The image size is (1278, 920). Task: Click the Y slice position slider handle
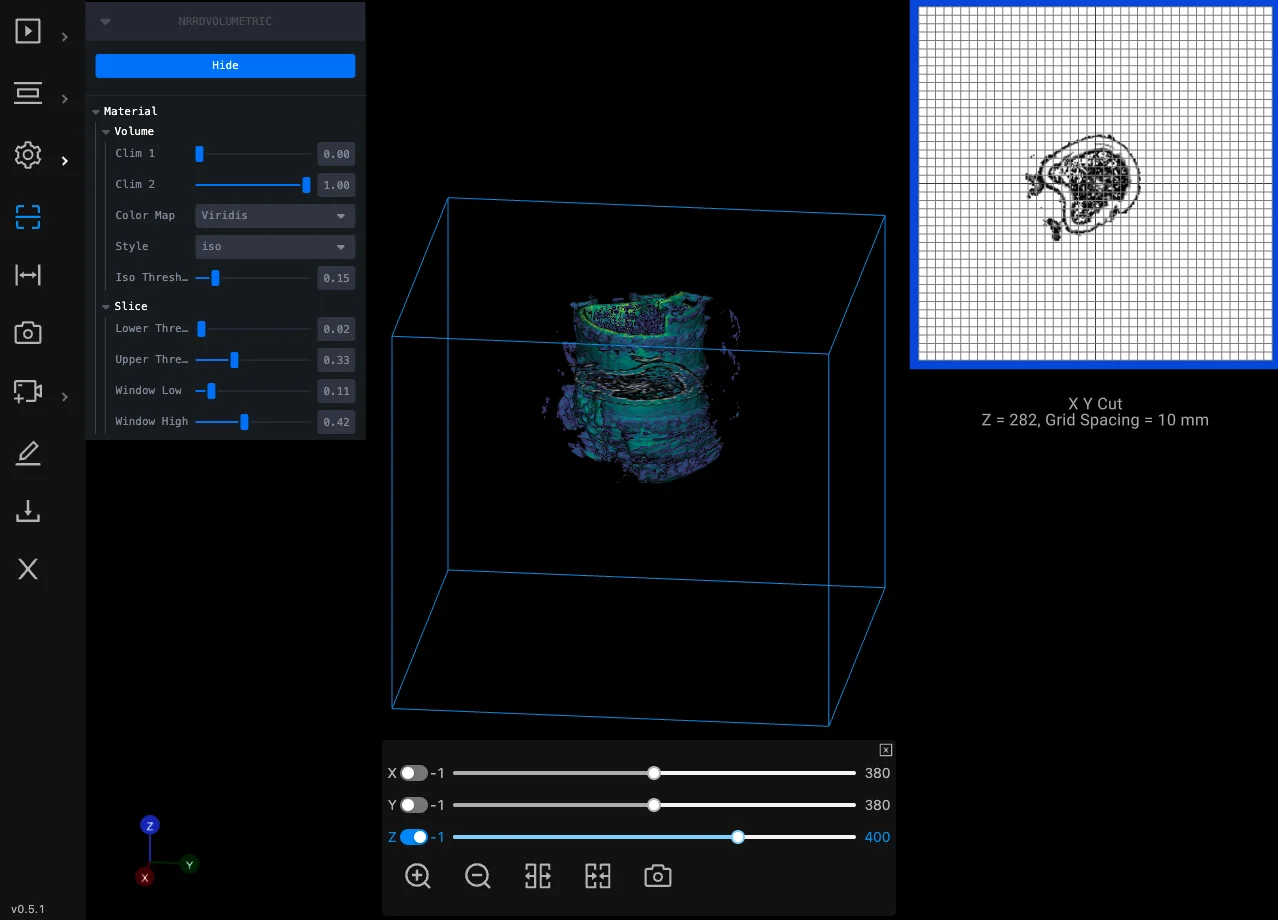coord(654,805)
